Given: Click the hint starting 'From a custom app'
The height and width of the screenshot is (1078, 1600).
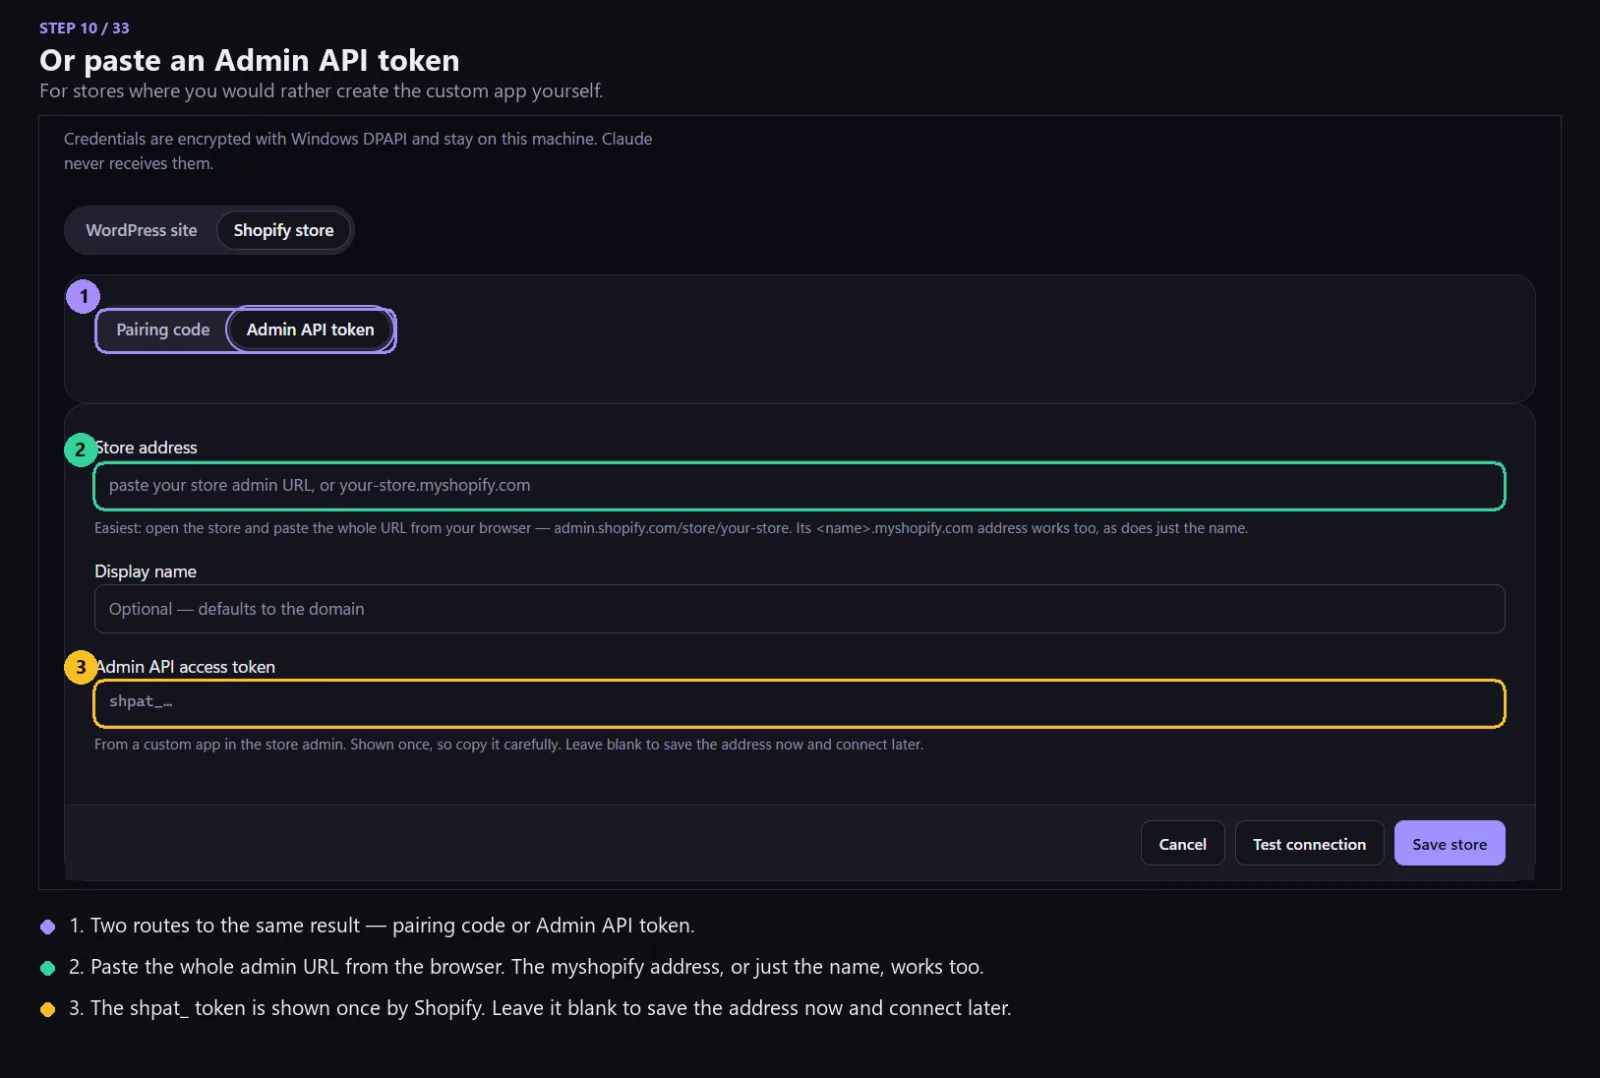Looking at the screenshot, I should point(508,744).
